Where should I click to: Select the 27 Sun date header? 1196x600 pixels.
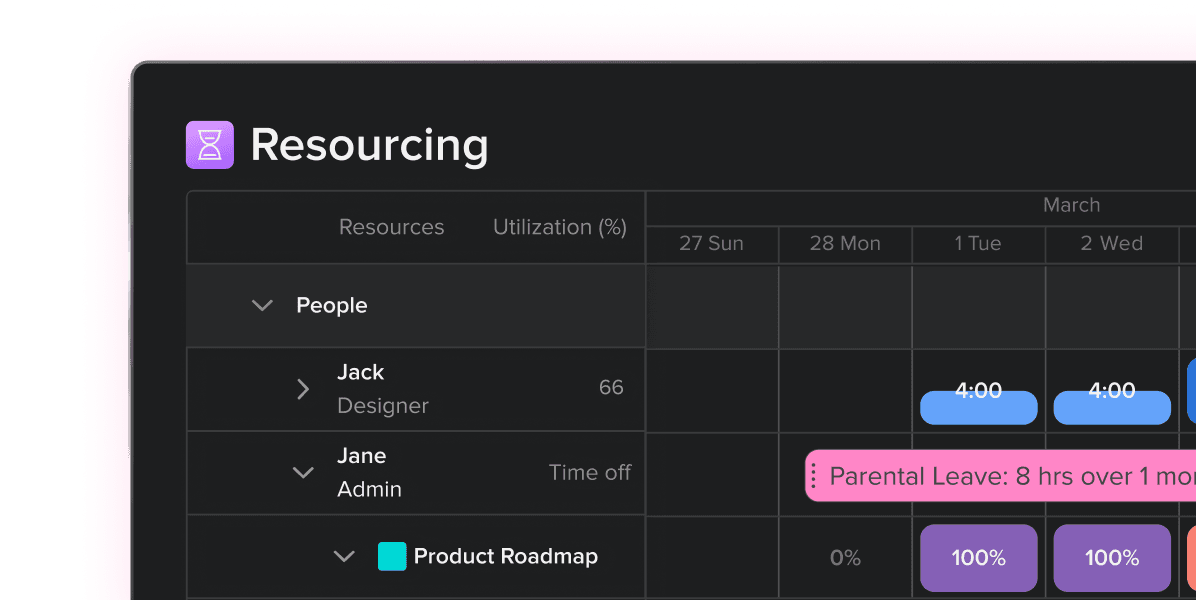pos(712,243)
